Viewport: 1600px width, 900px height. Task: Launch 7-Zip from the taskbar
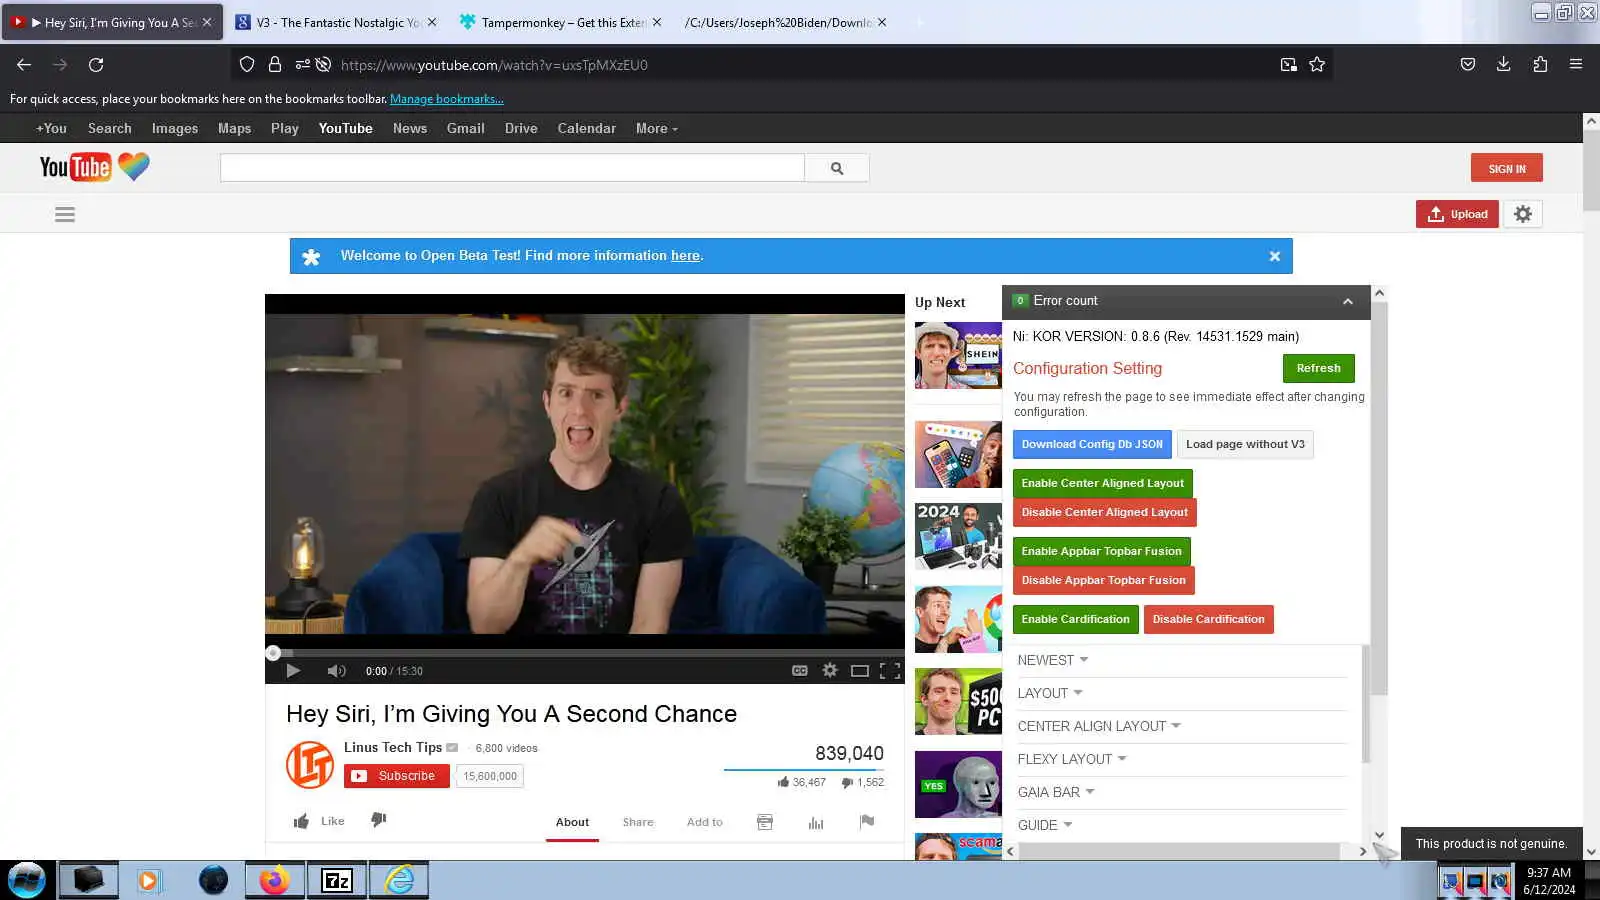click(336, 880)
